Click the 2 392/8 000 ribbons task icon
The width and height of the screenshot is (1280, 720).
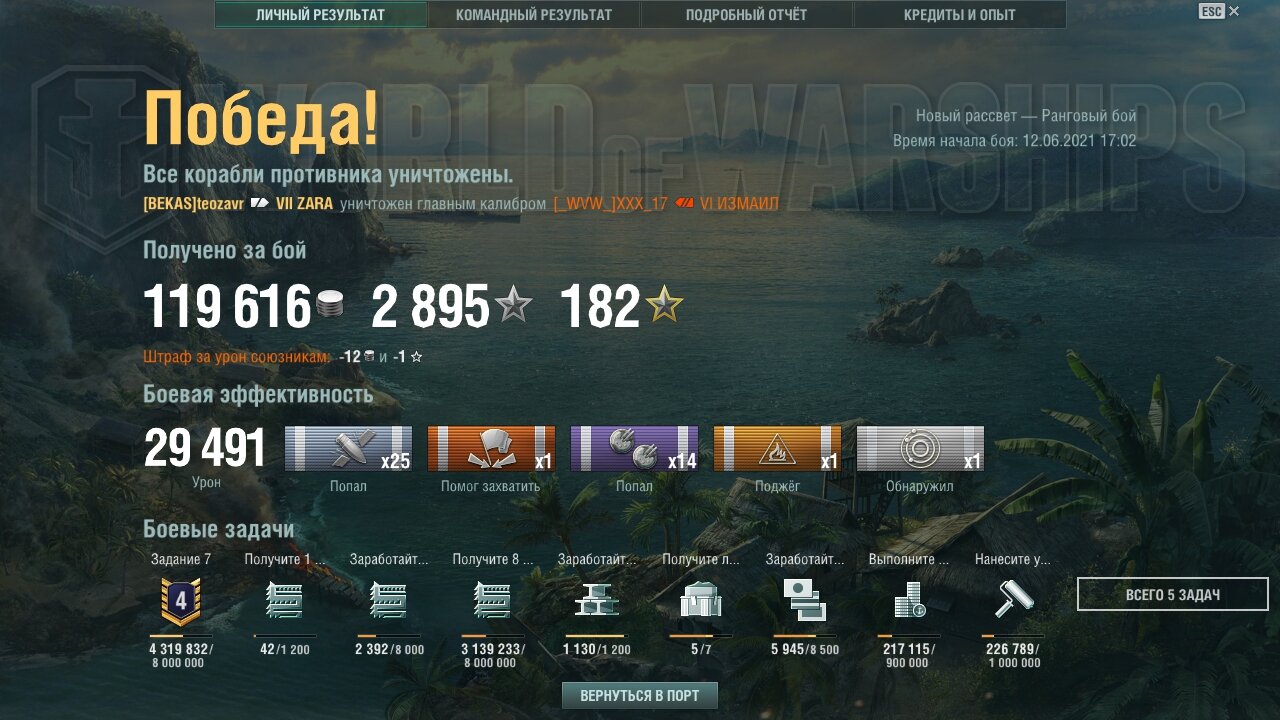click(x=388, y=599)
